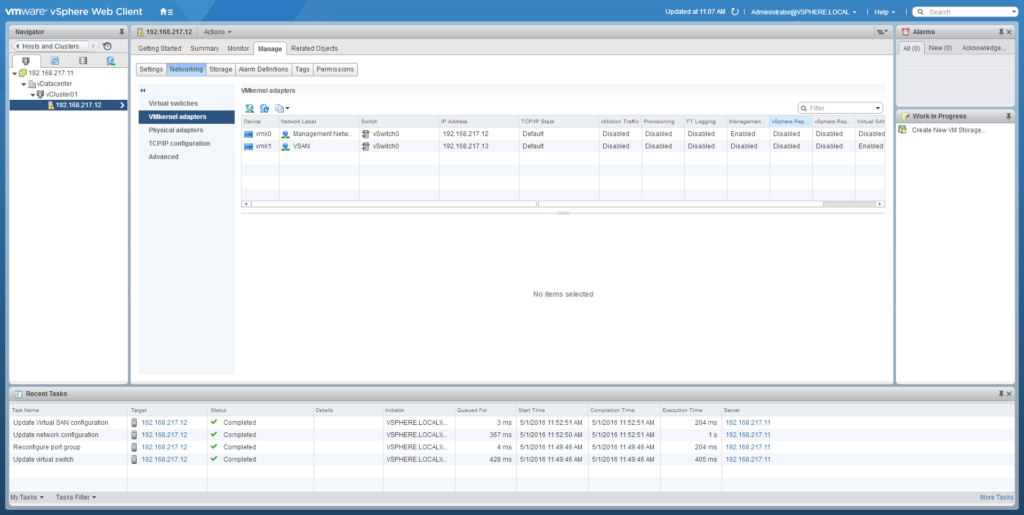
Task: Select Advanced in networking menu
Action: tap(186, 157)
